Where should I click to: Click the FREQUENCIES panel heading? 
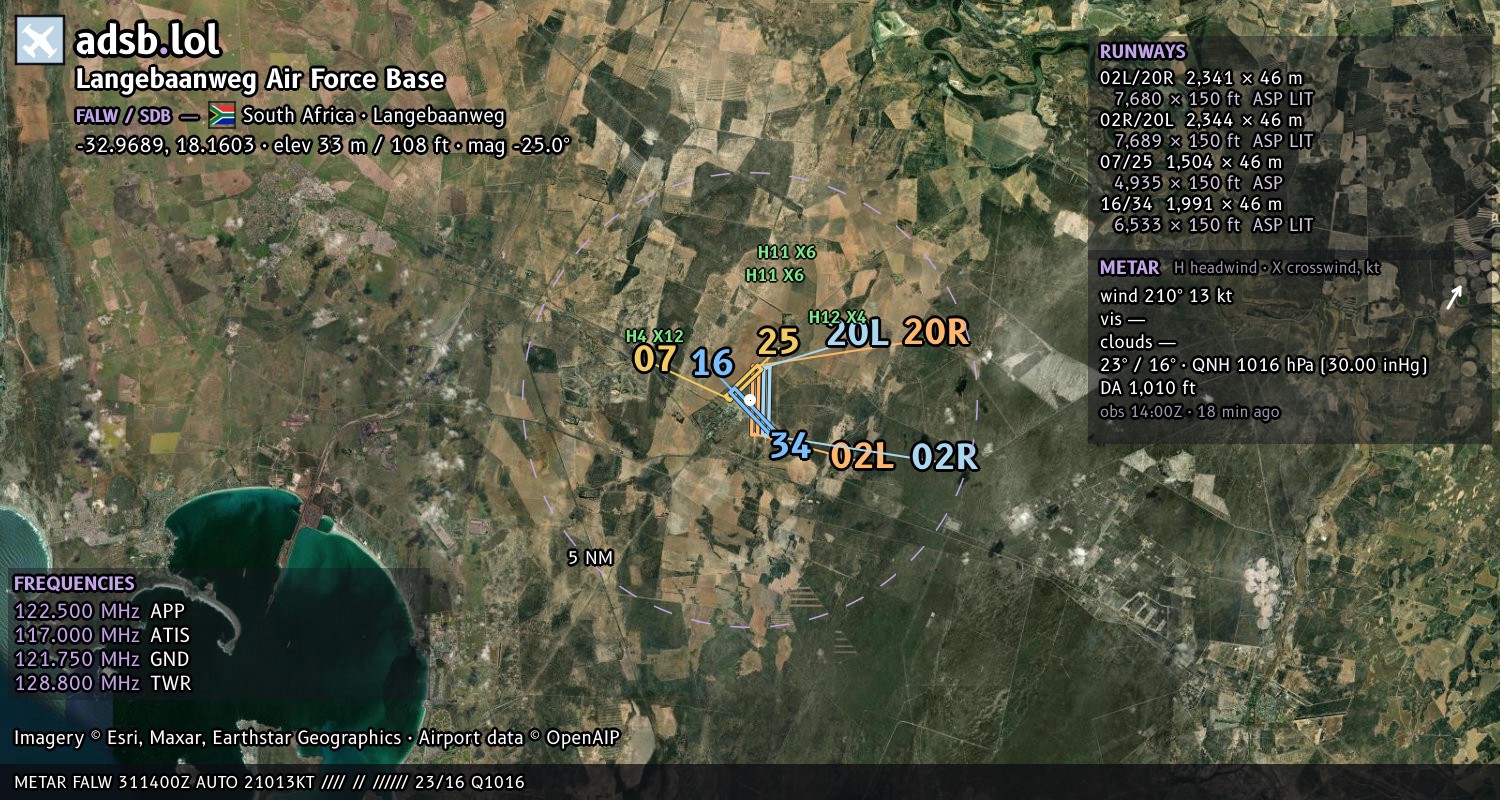coord(74,584)
